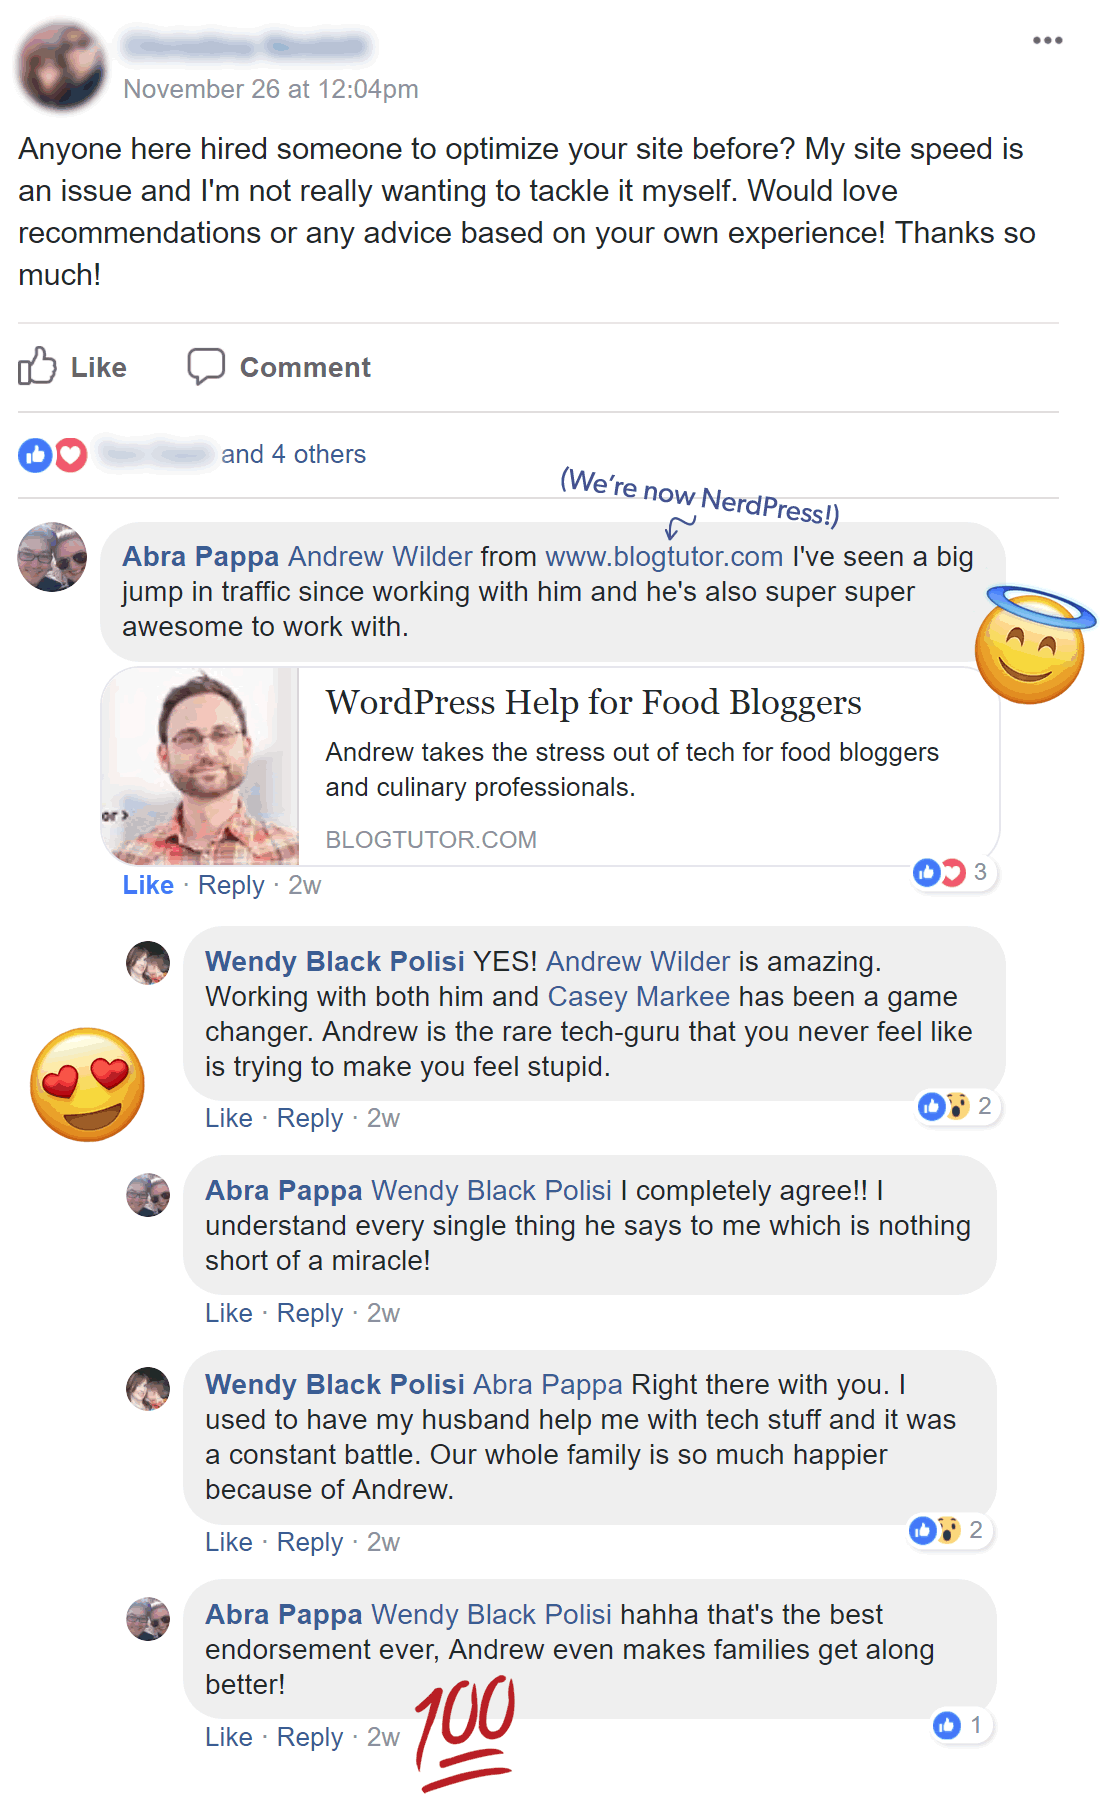This screenshot has height=1794, width=1111.
Task: Click Andrew's photo in the link preview
Action: click(200, 766)
